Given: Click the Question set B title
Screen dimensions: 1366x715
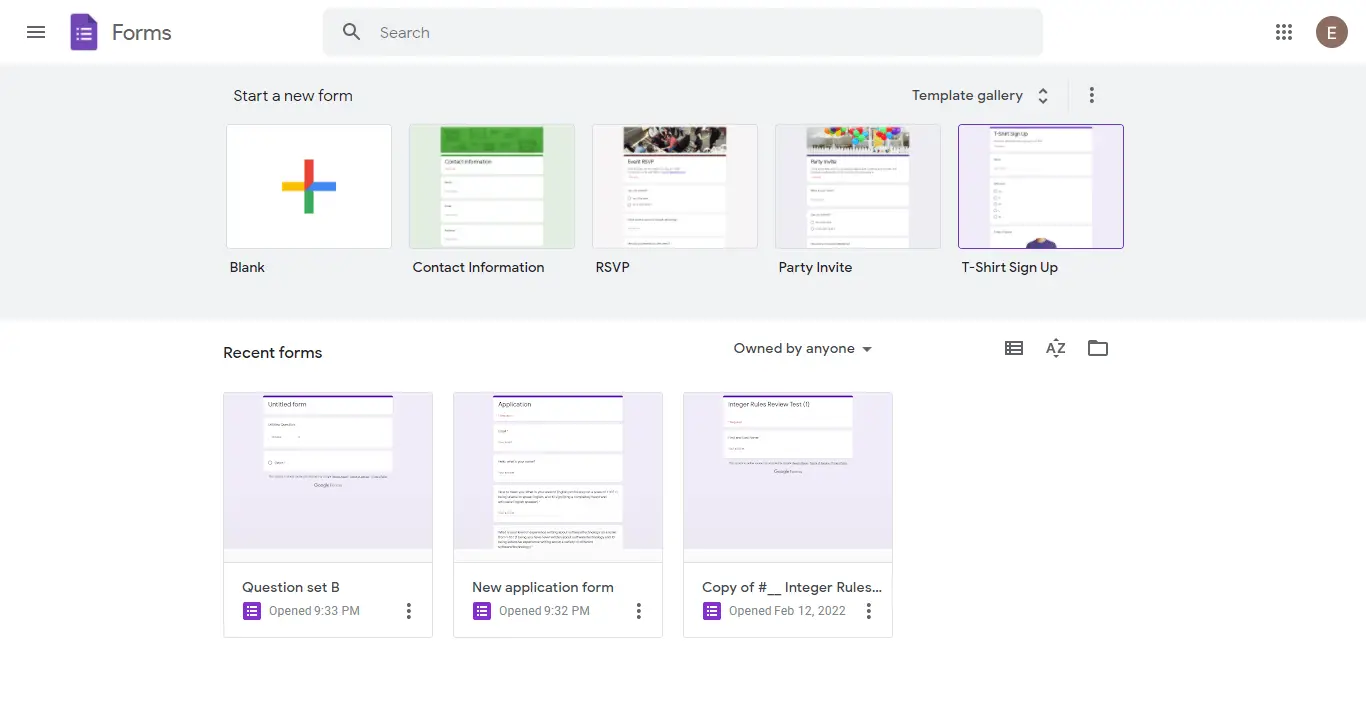Looking at the screenshot, I should pos(291,587).
